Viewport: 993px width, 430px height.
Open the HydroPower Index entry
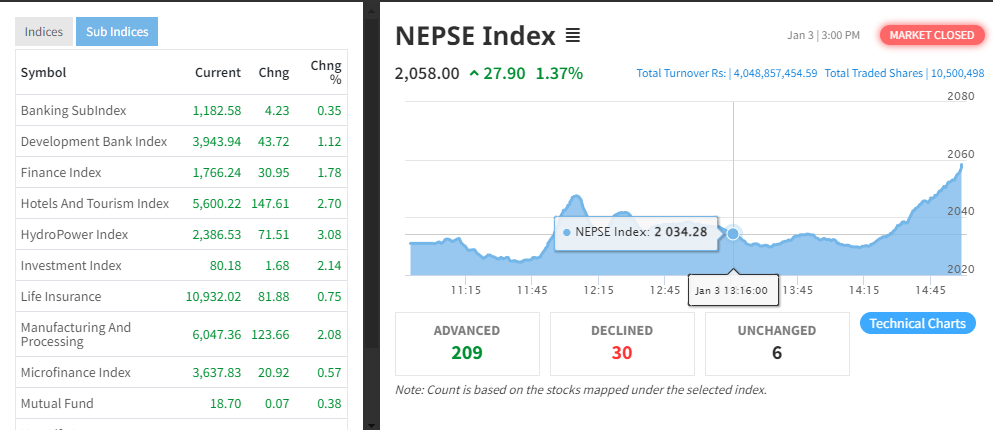(x=74, y=234)
